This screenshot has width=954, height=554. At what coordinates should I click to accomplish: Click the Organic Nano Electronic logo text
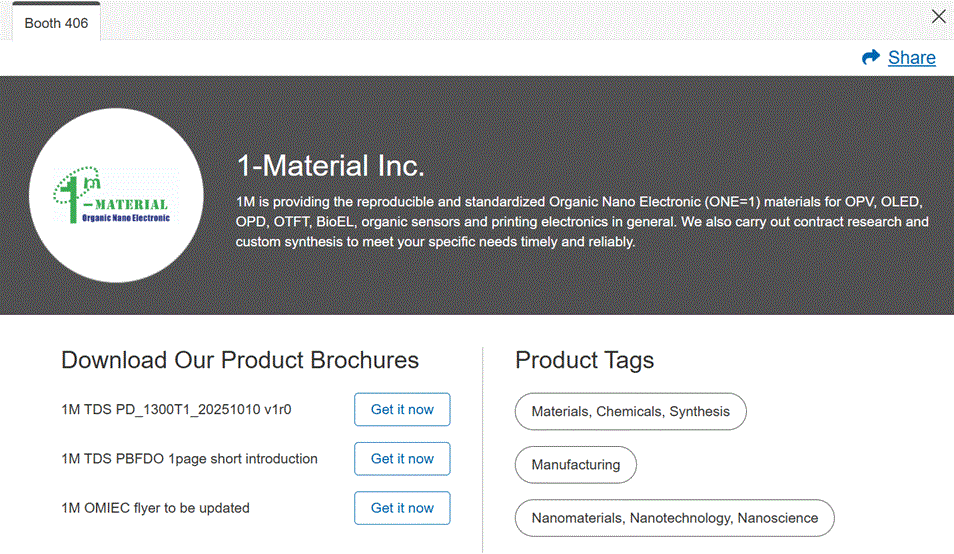[x=126, y=218]
